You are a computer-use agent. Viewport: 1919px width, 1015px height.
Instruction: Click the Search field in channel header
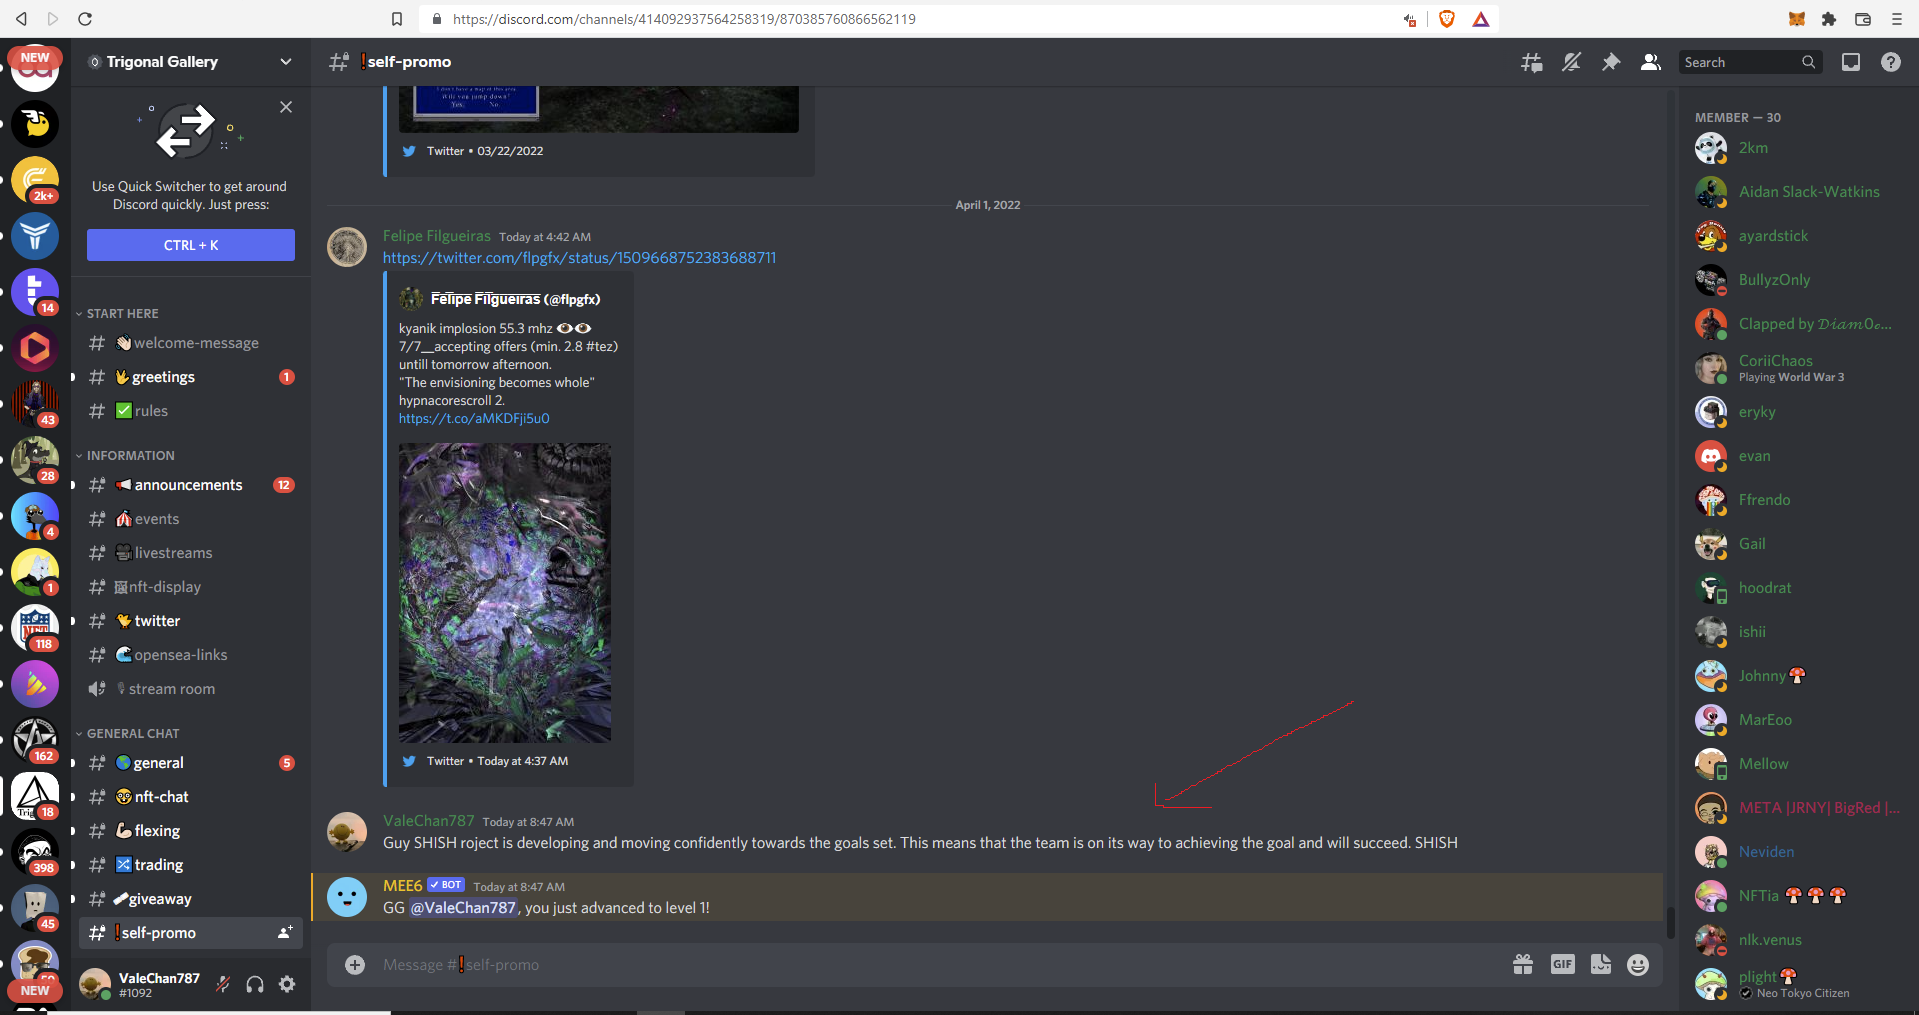coord(1749,62)
